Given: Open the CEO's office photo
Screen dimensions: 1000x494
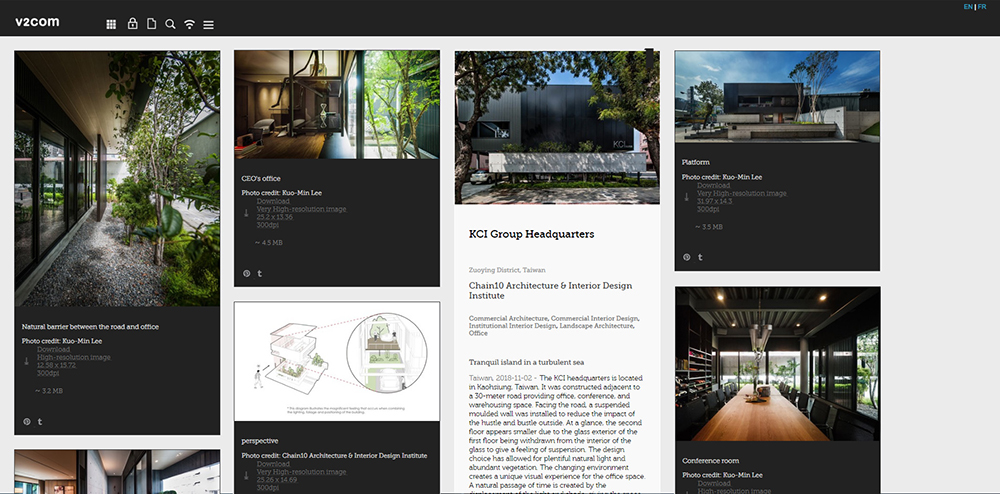Looking at the screenshot, I should 337,105.
